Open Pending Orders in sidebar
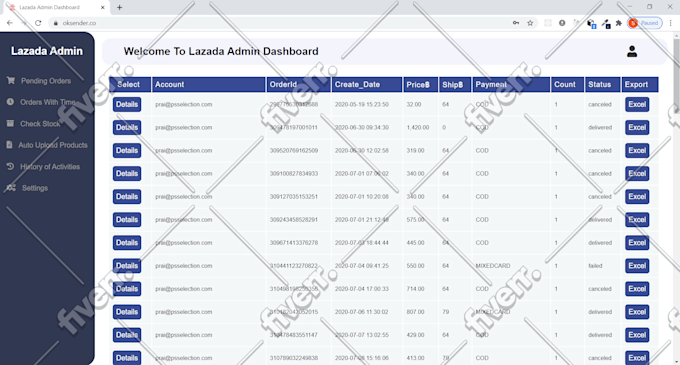 click(46, 81)
